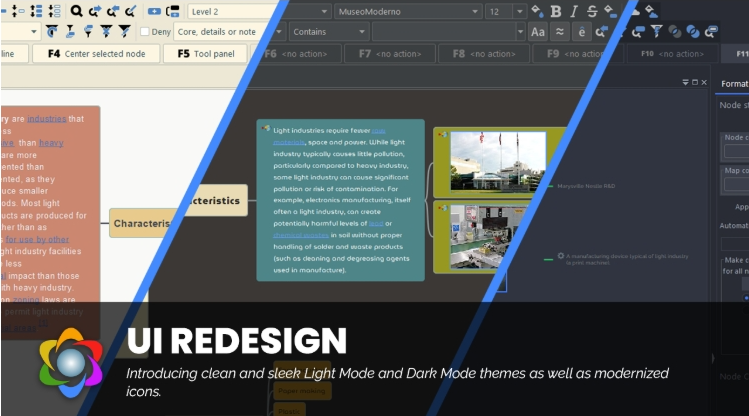Enable the Deny checkbox
Image resolution: width=749 pixels, height=416 pixels.
tap(145, 32)
